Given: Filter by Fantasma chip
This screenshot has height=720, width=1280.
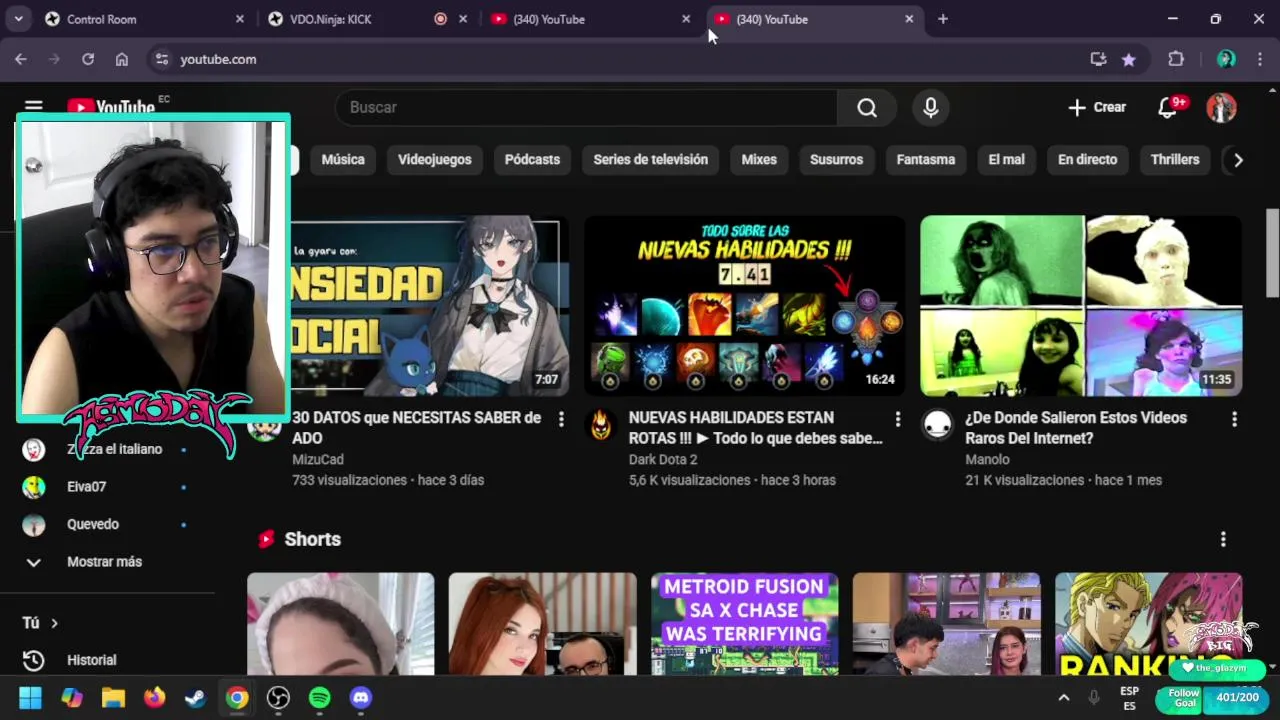Looking at the screenshot, I should pyautogui.click(x=926, y=160).
